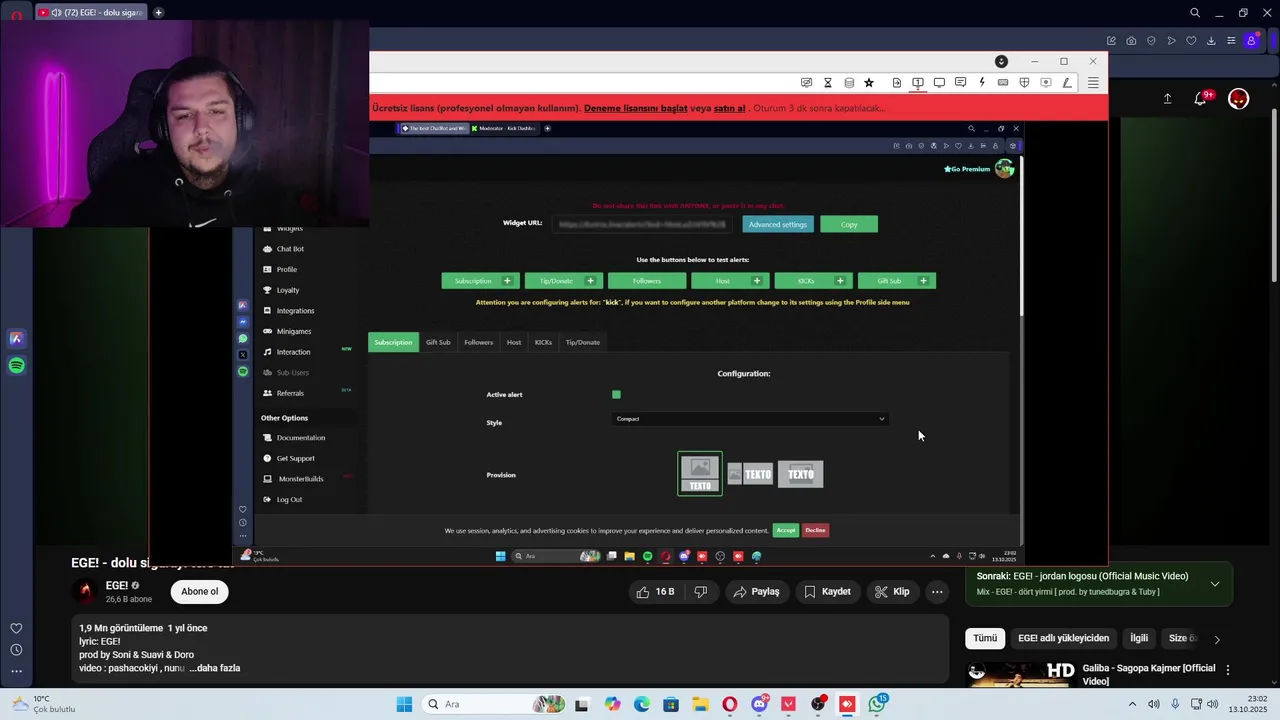Click the plus on Tip/Donate test button
Screen dimensions: 1280x720
pyautogui.click(x=590, y=281)
